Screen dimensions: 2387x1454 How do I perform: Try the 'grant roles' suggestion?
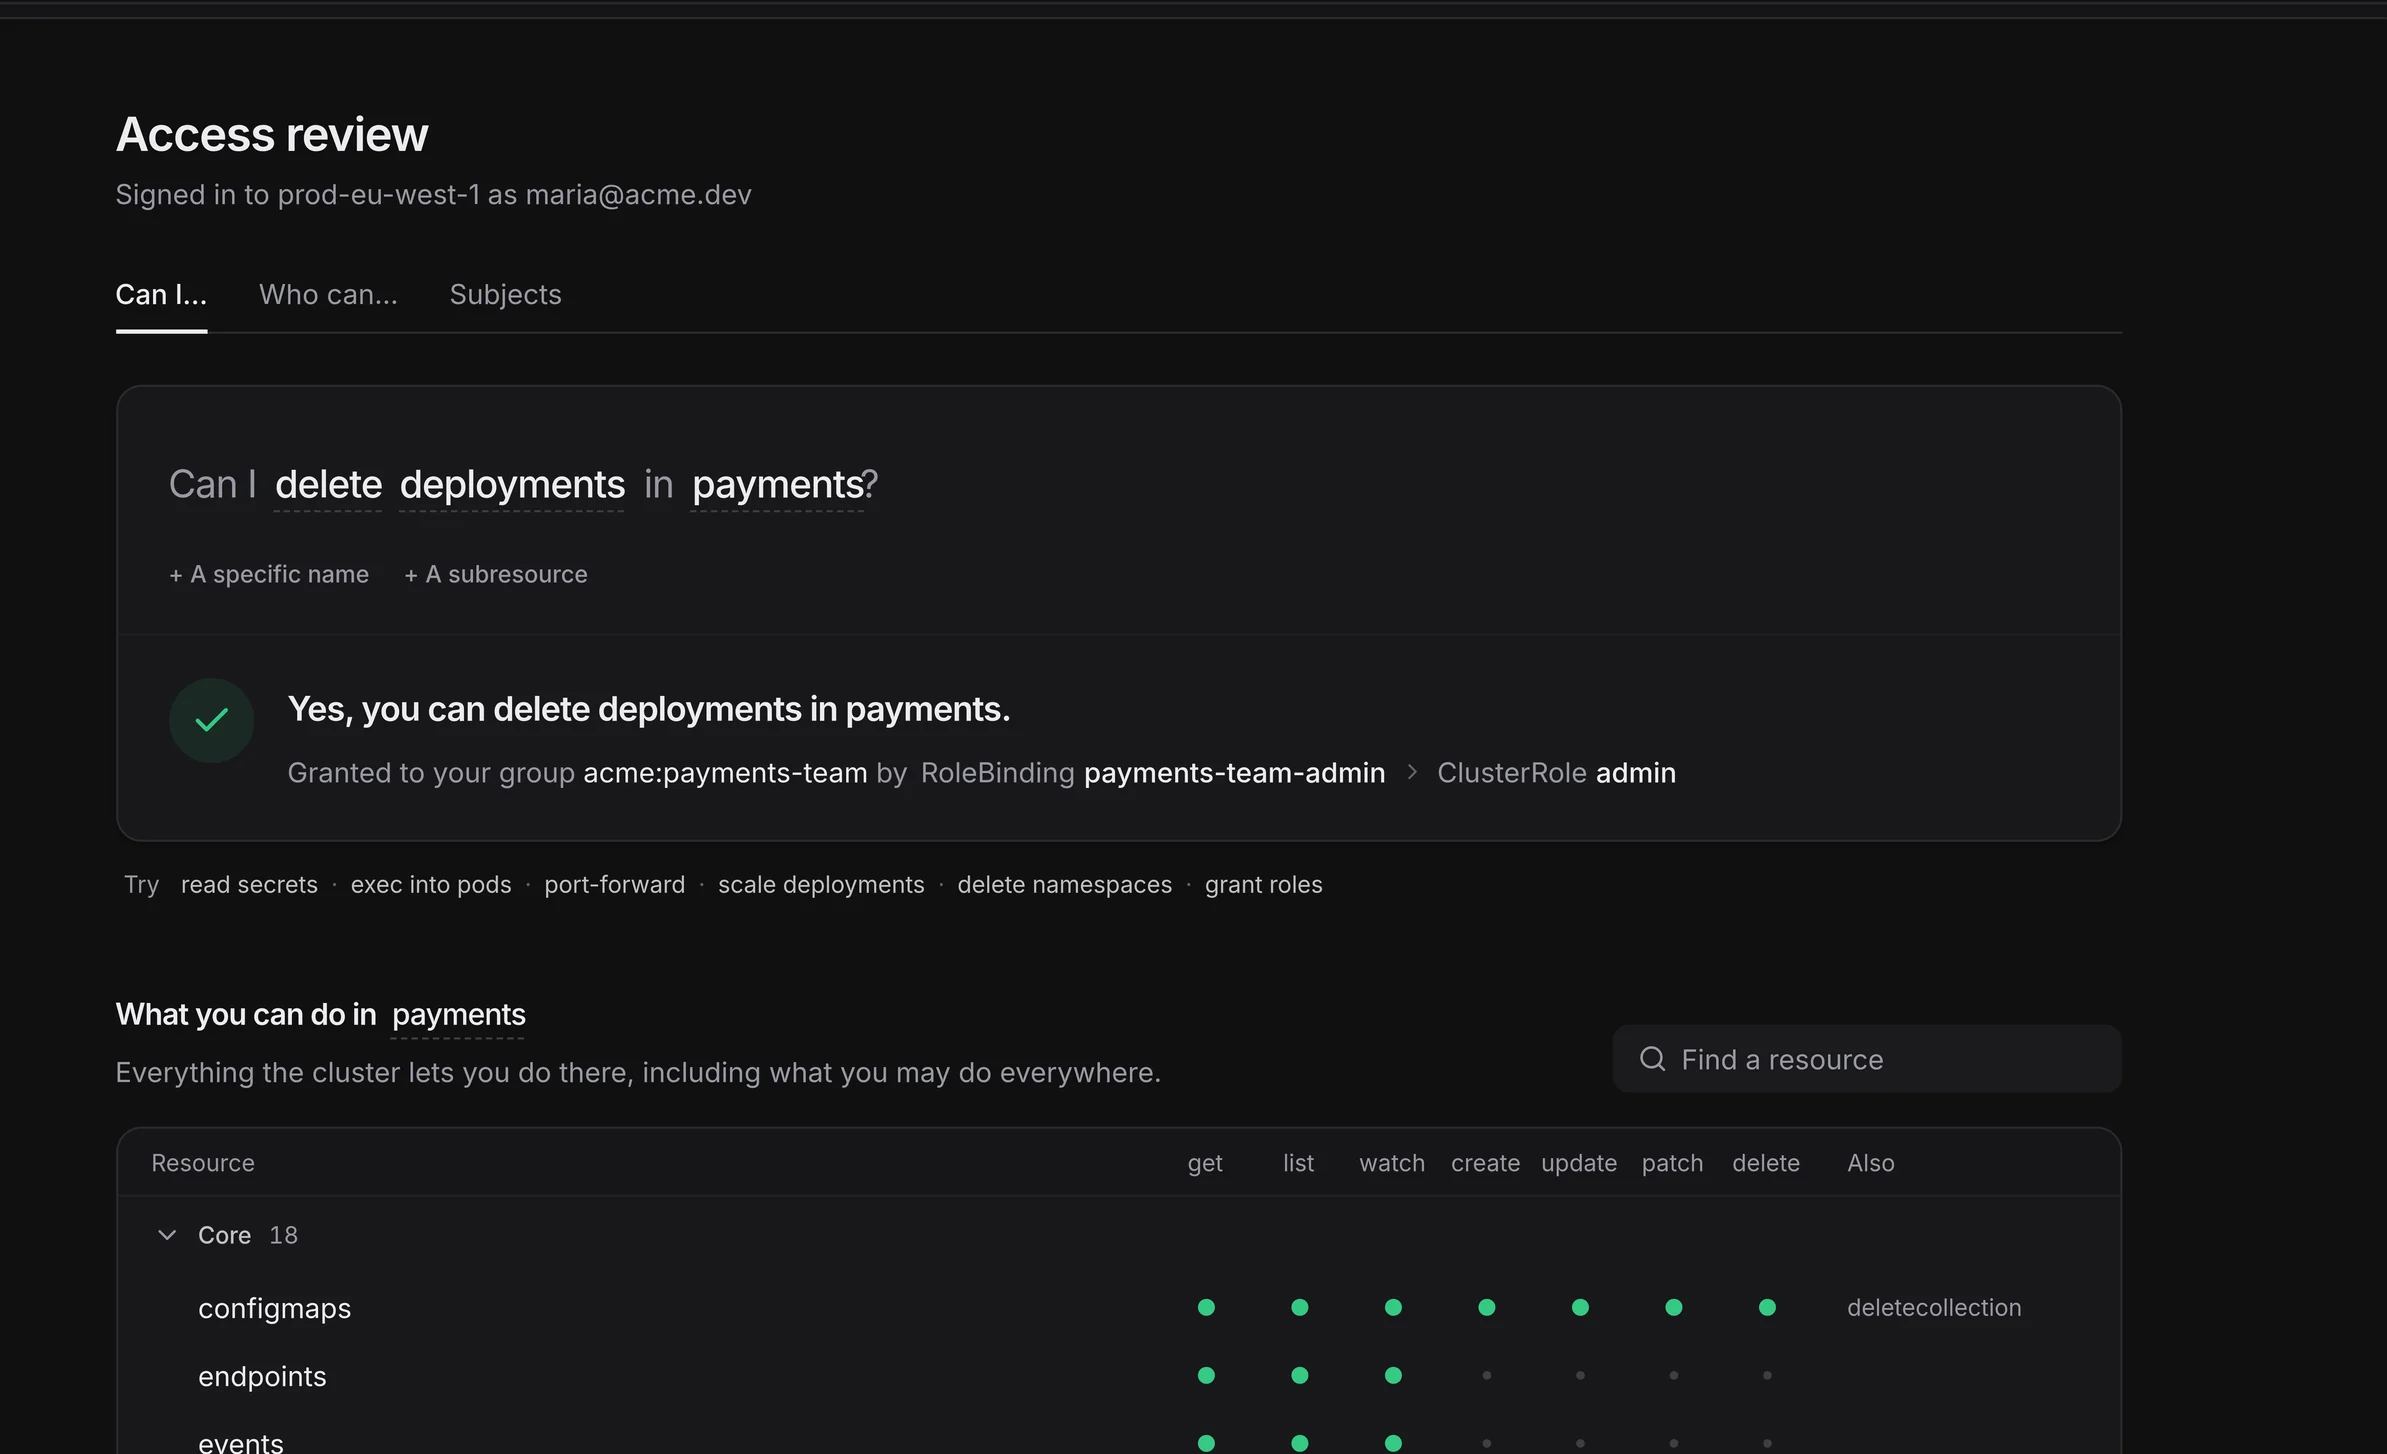click(x=1263, y=885)
